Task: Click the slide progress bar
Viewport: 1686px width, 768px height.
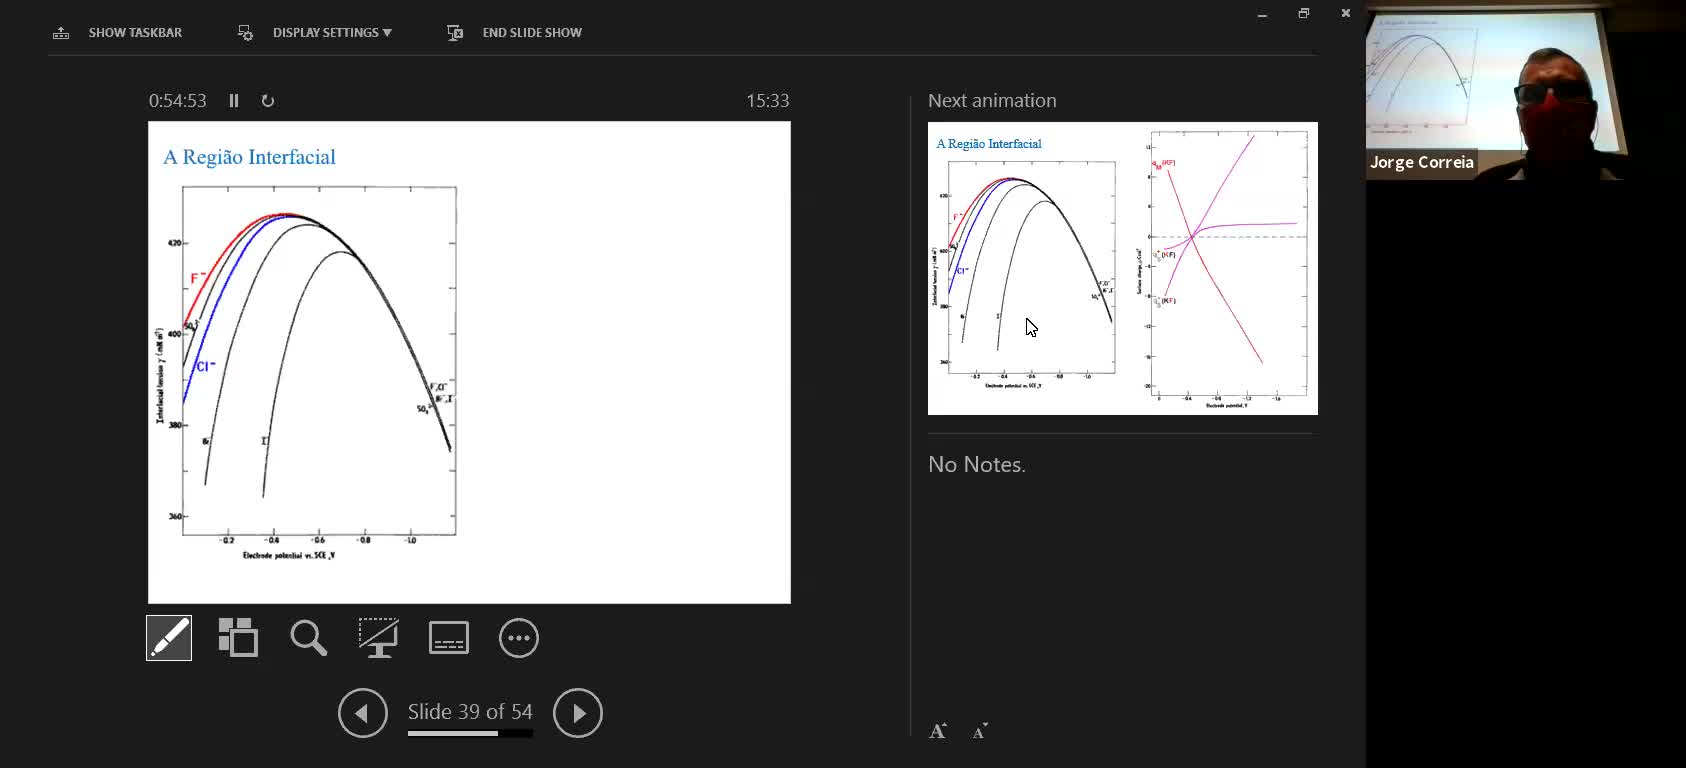Action: [x=469, y=734]
